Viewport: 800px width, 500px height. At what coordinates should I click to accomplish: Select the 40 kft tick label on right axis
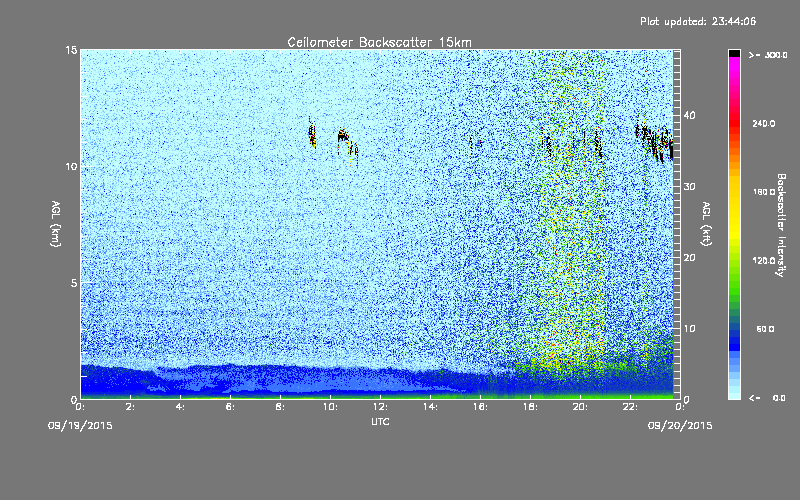[689, 115]
